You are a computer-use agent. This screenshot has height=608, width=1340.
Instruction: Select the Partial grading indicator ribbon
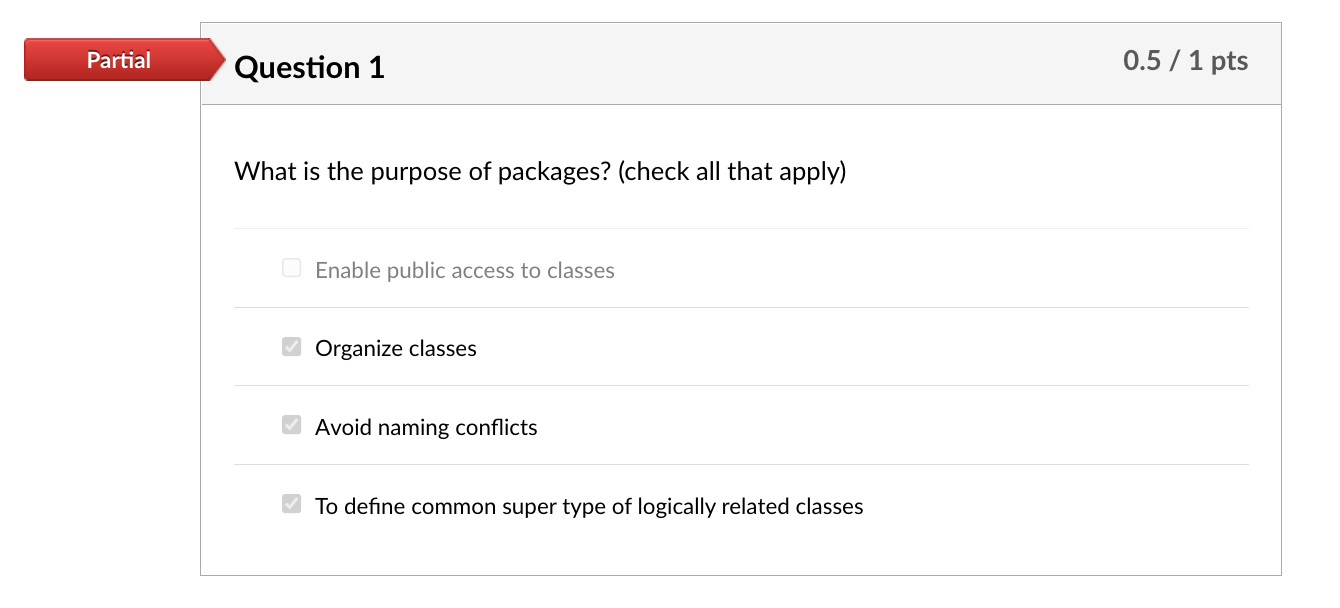tap(118, 59)
